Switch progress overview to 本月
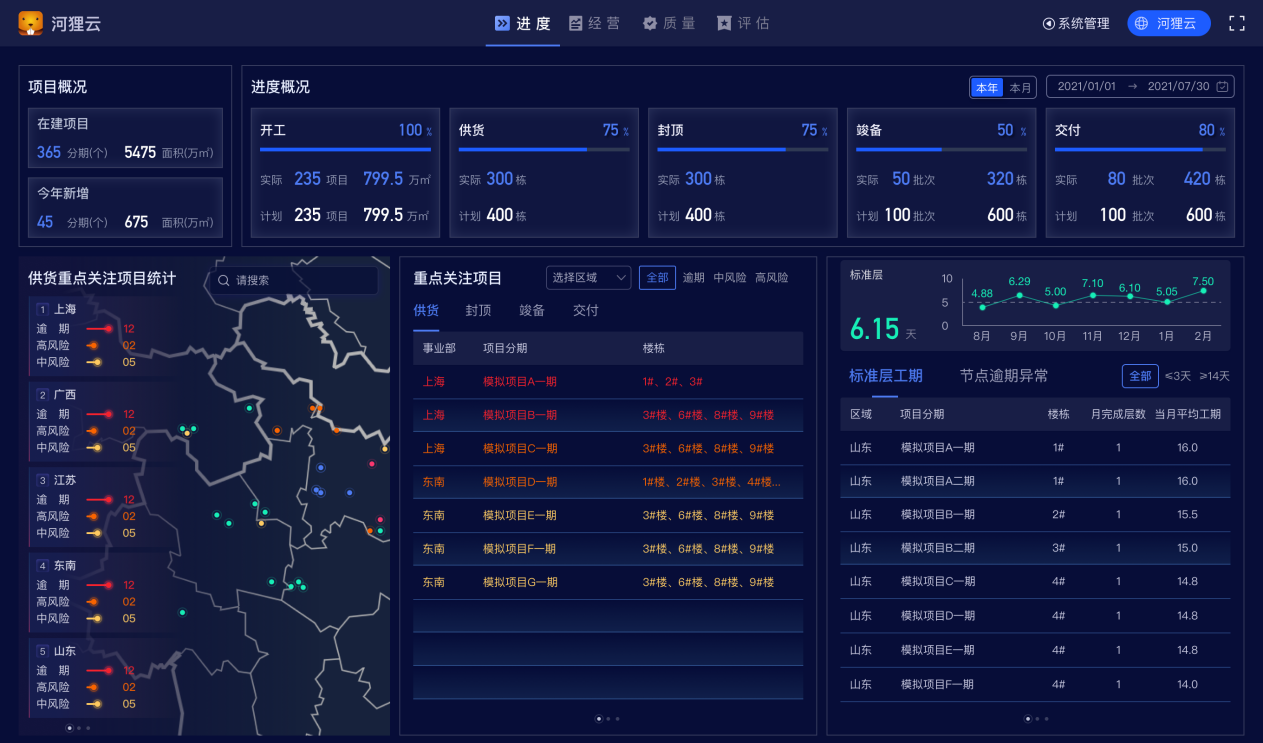Screen dimensions: 1263x743 pos(1020,88)
